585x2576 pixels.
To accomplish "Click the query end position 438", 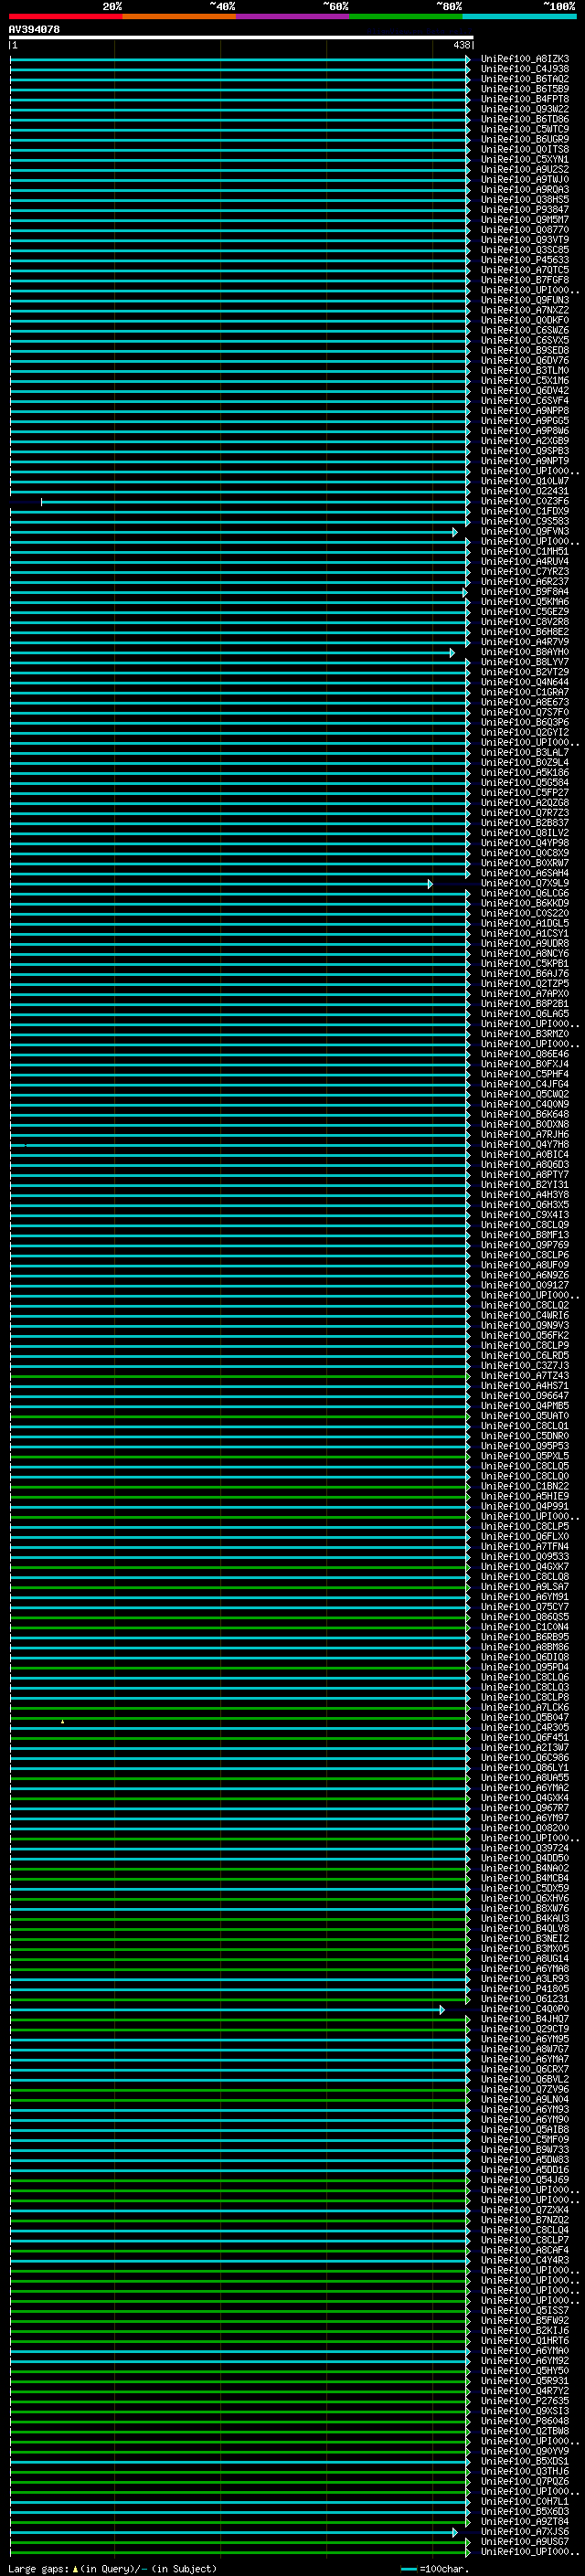I will pos(461,45).
